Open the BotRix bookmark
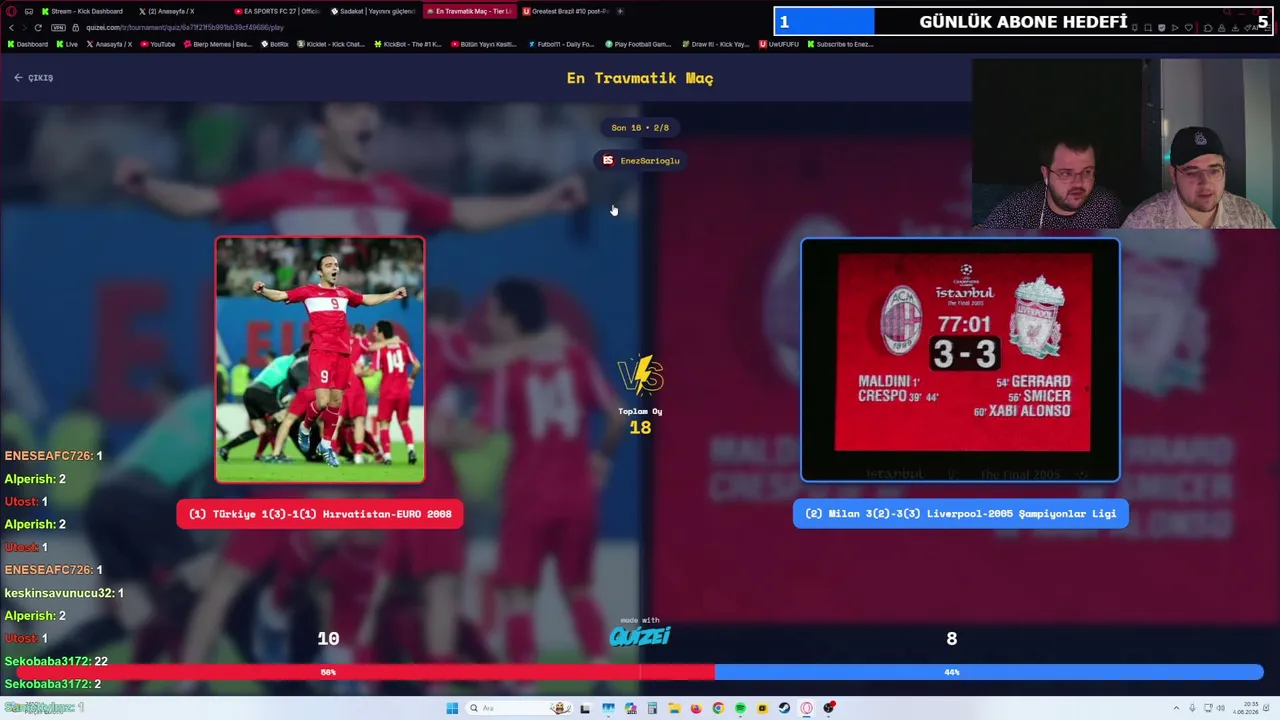Image resolution: width=1280 pixels, height=720 pixels. pyautogui.click(x=275, y=44)
